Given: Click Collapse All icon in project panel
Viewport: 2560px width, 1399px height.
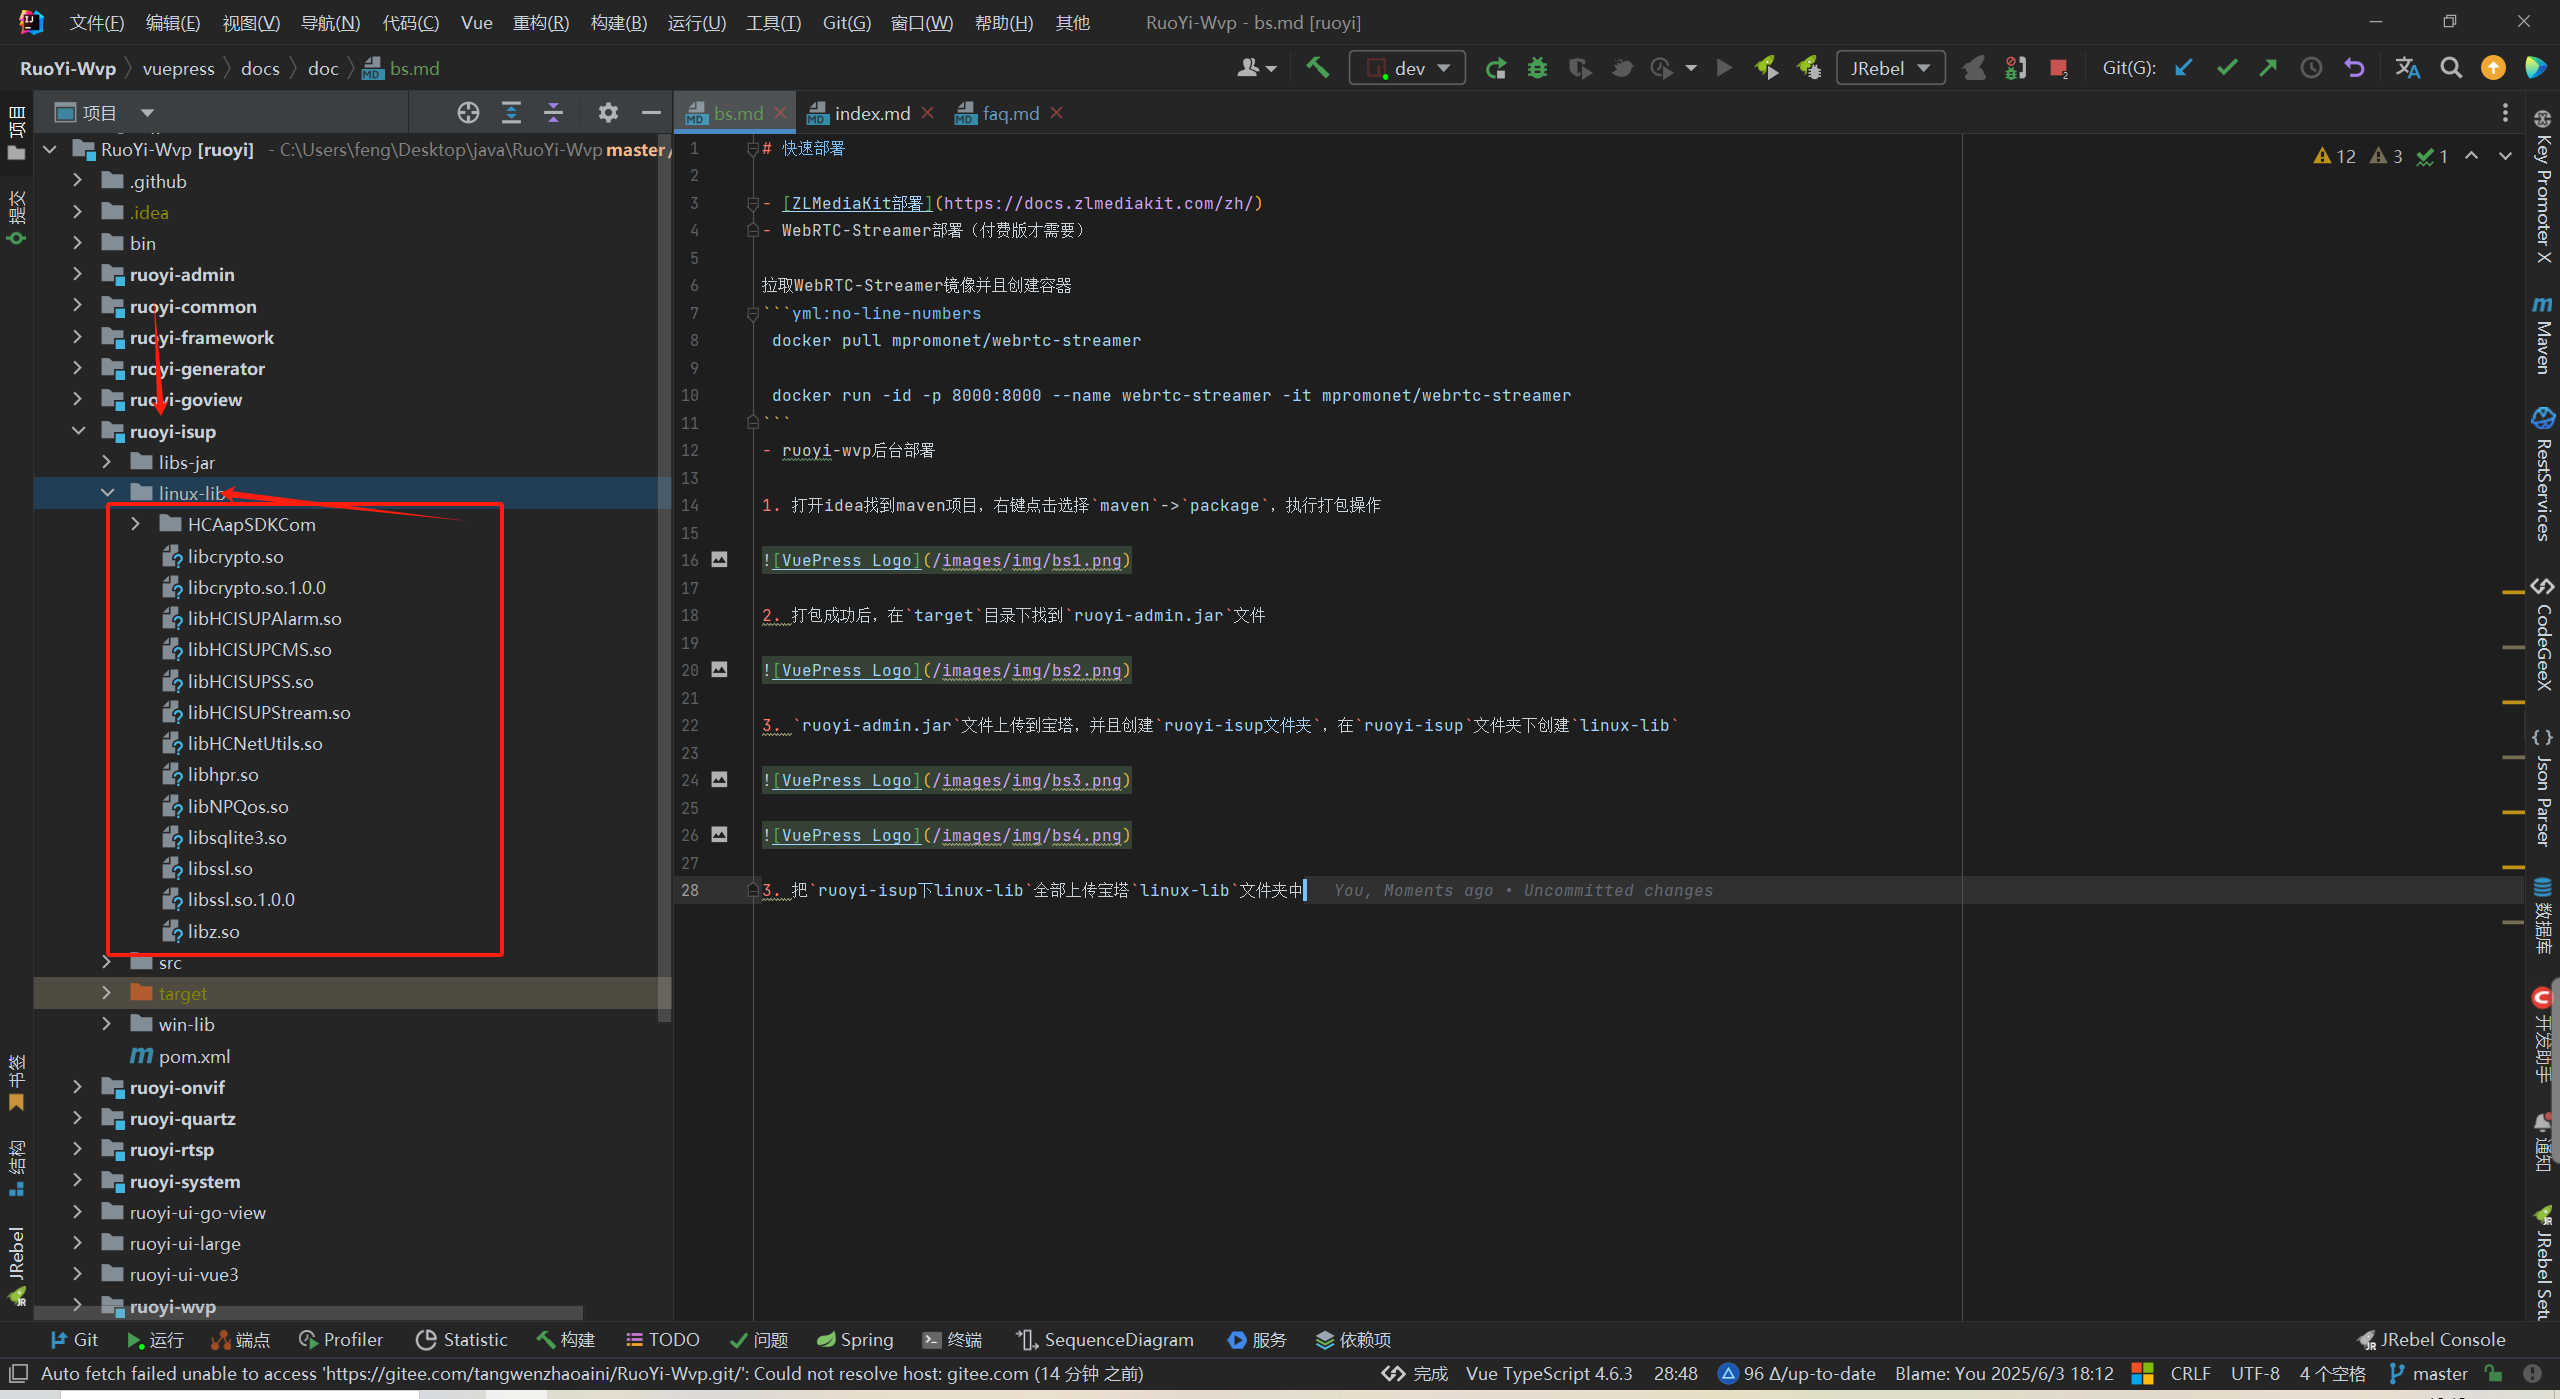Looking at the screenshot, I should 553,112.
